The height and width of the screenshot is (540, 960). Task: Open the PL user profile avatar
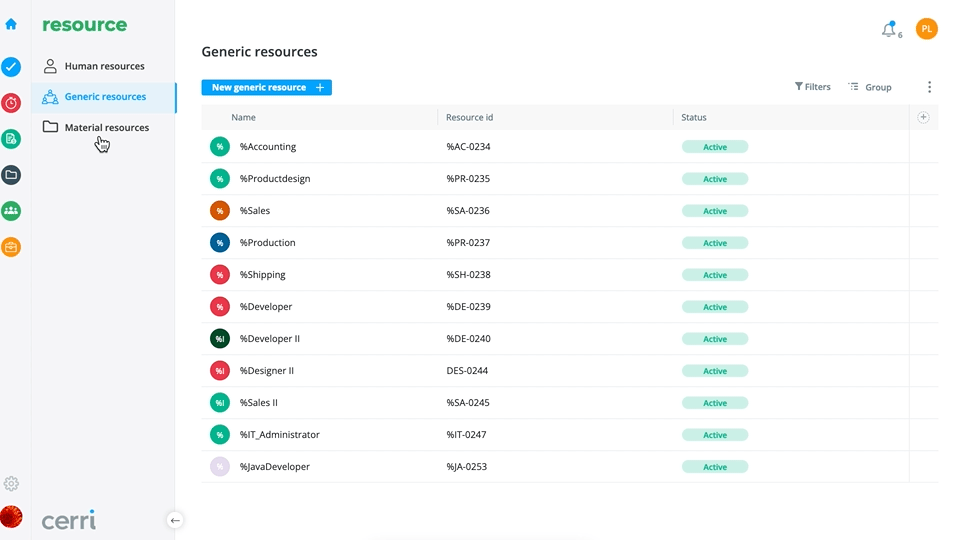pos(926,29)
